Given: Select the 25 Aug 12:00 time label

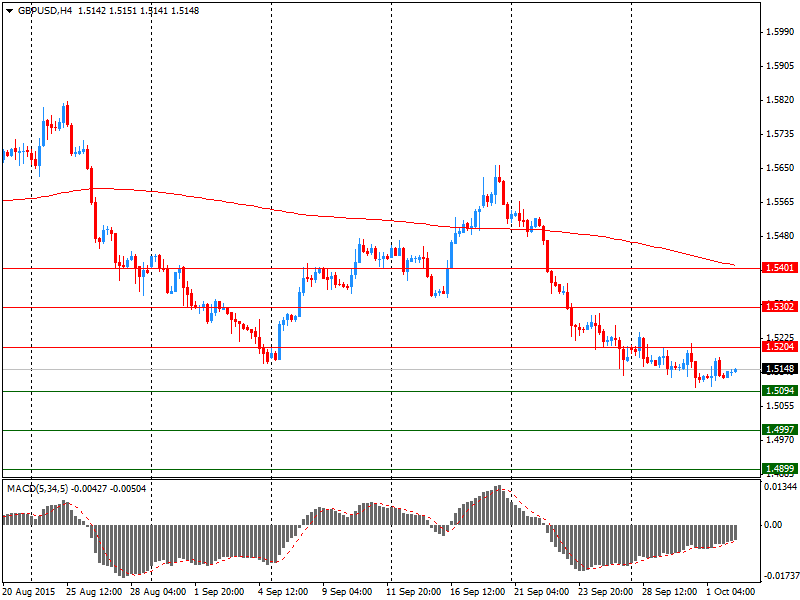Looking at the screenshot, I should (94, 592).
